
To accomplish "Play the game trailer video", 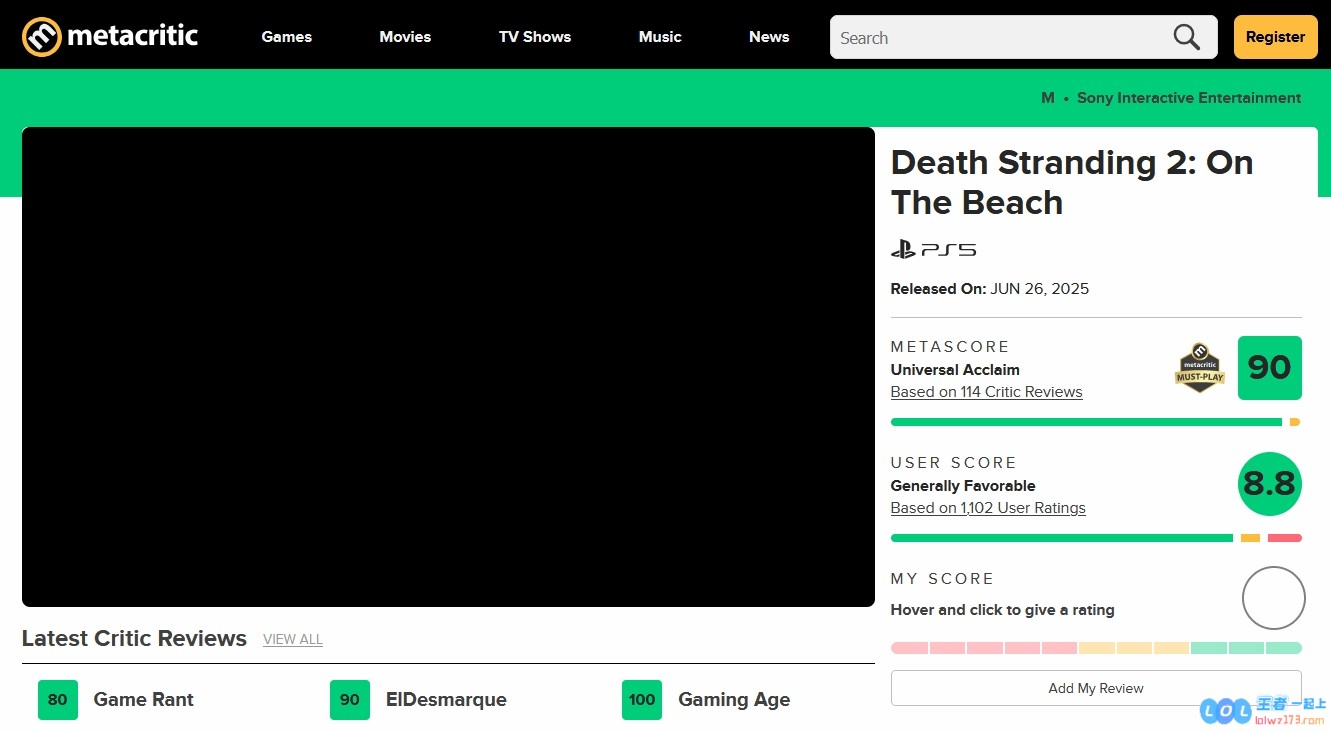I will 448,367.
